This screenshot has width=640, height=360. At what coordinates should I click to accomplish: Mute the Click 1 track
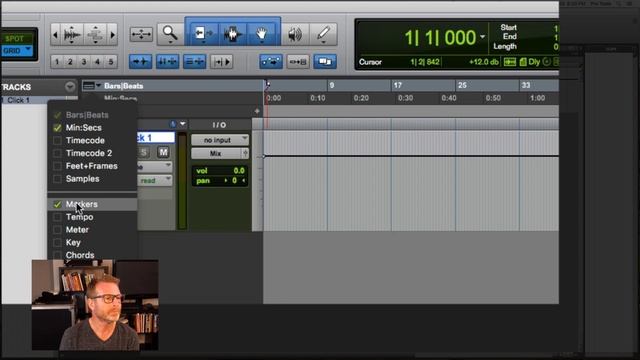(163, 152)
